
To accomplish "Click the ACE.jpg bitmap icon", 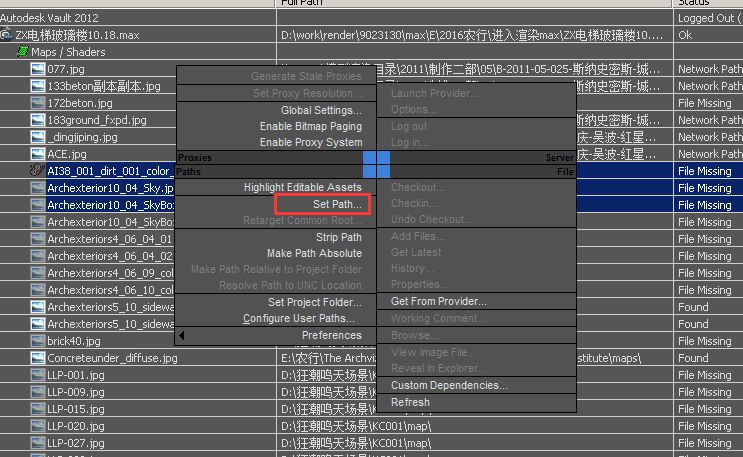I will [x=38, y=154].
